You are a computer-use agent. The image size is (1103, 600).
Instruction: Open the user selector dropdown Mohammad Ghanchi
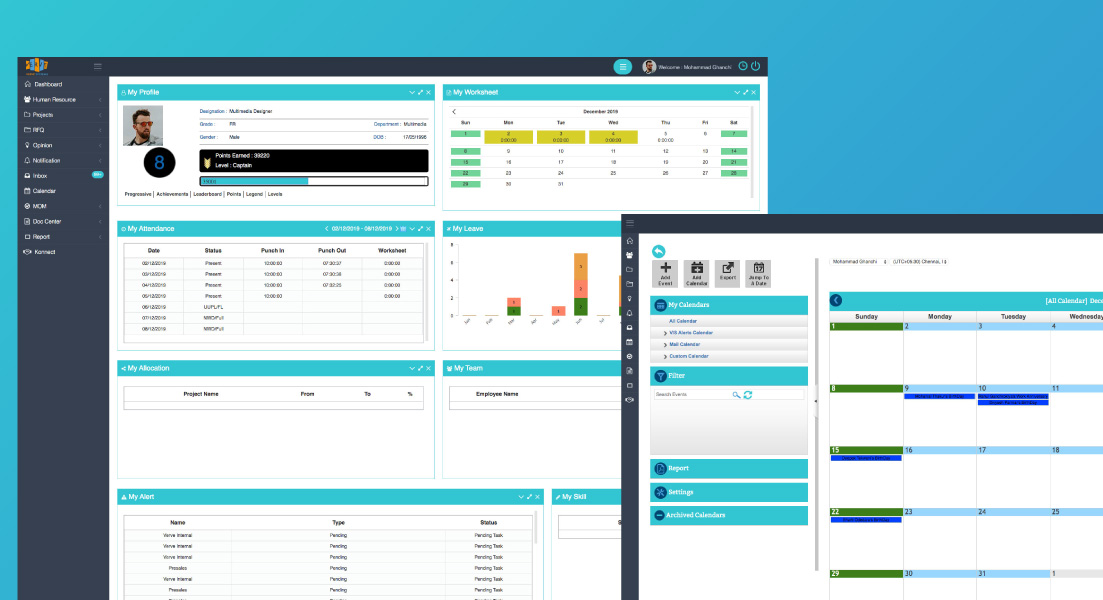[858, 262]
